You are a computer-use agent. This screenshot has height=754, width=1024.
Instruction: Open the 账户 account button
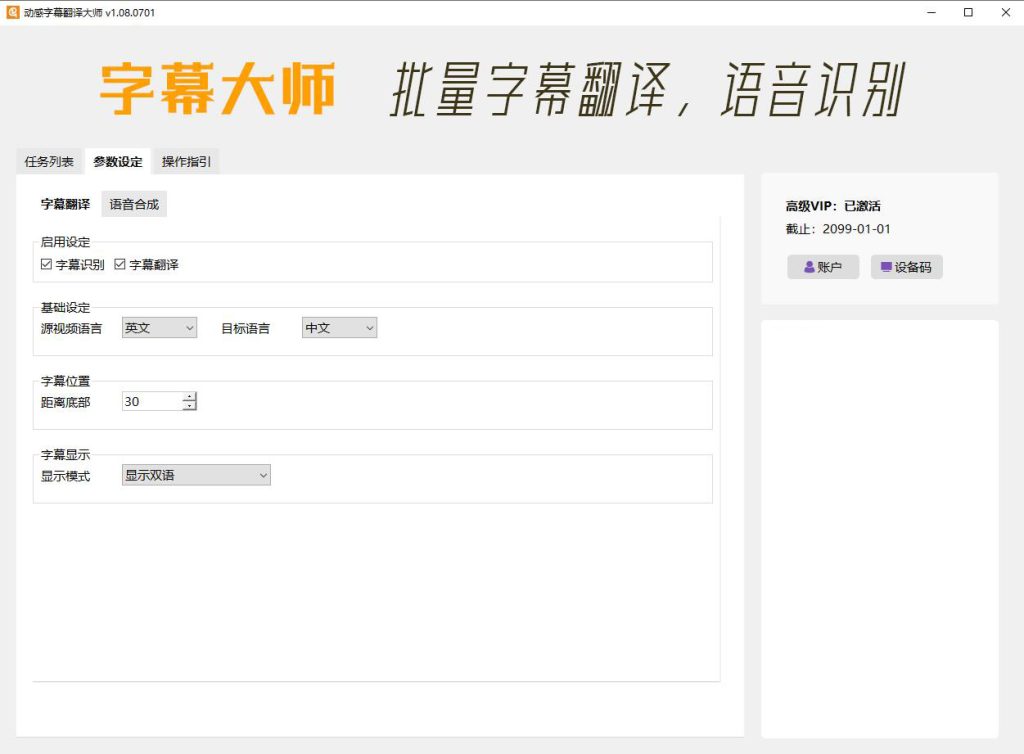[823, 267]
